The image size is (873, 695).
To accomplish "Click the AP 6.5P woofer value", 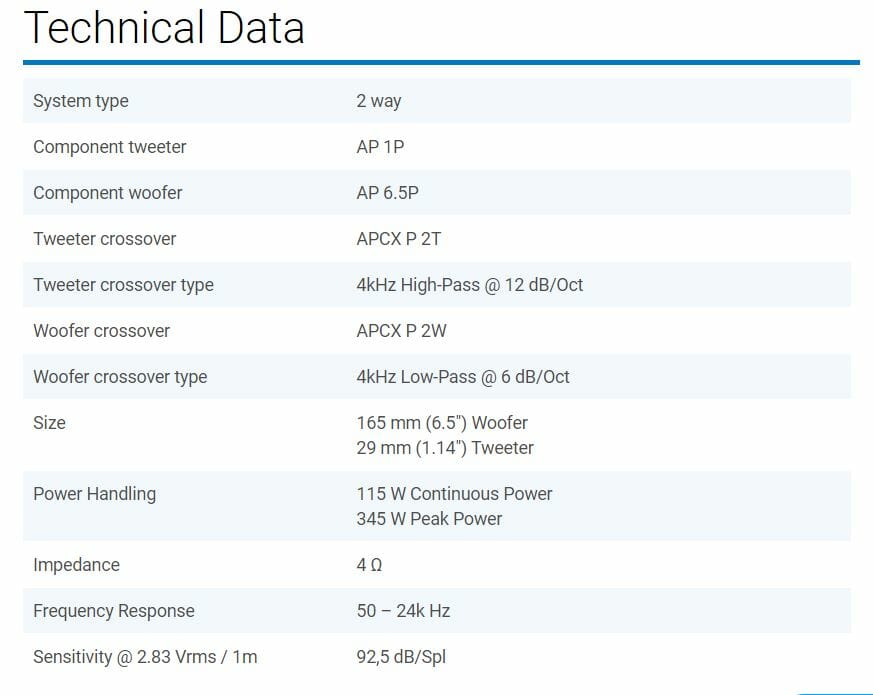I will point(387,193).
